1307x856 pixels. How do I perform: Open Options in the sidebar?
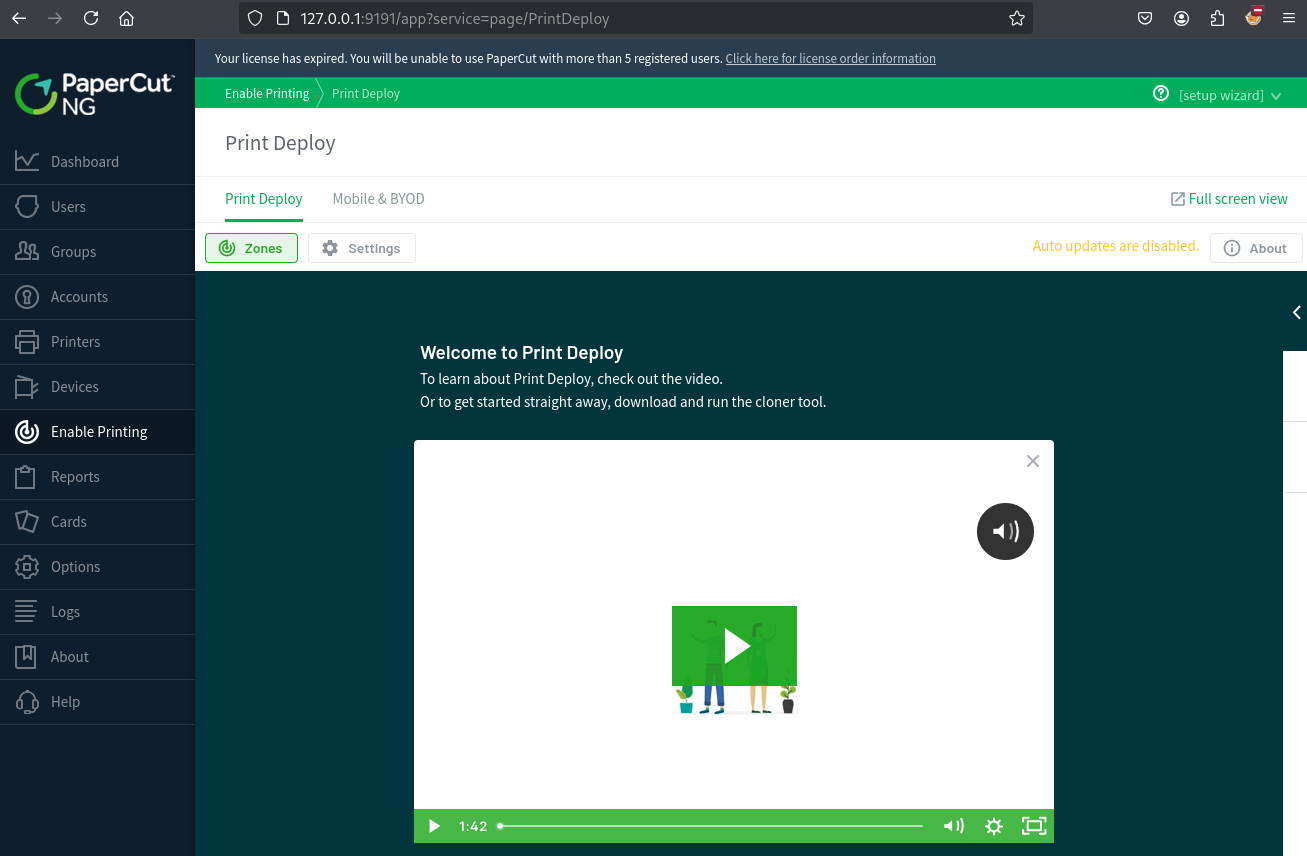(x=97, y=567)
